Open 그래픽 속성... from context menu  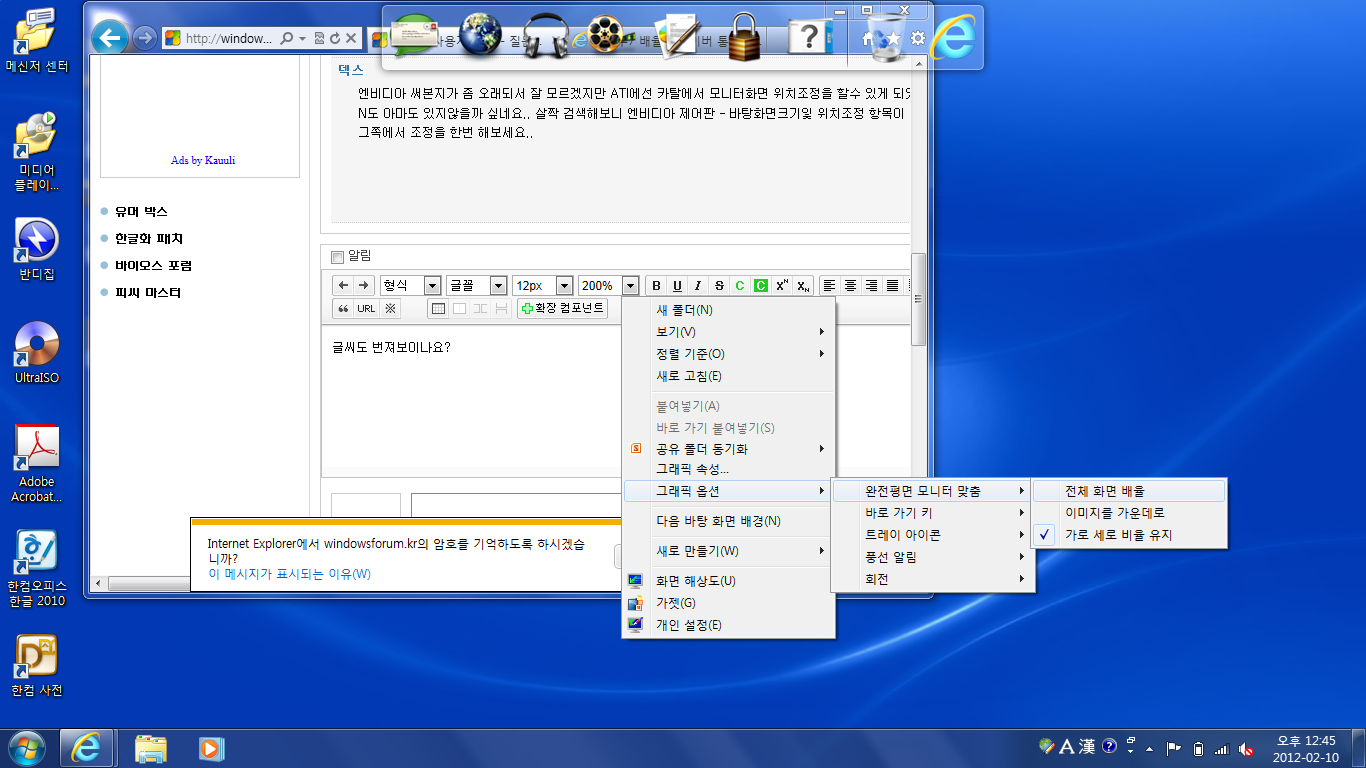728,469
